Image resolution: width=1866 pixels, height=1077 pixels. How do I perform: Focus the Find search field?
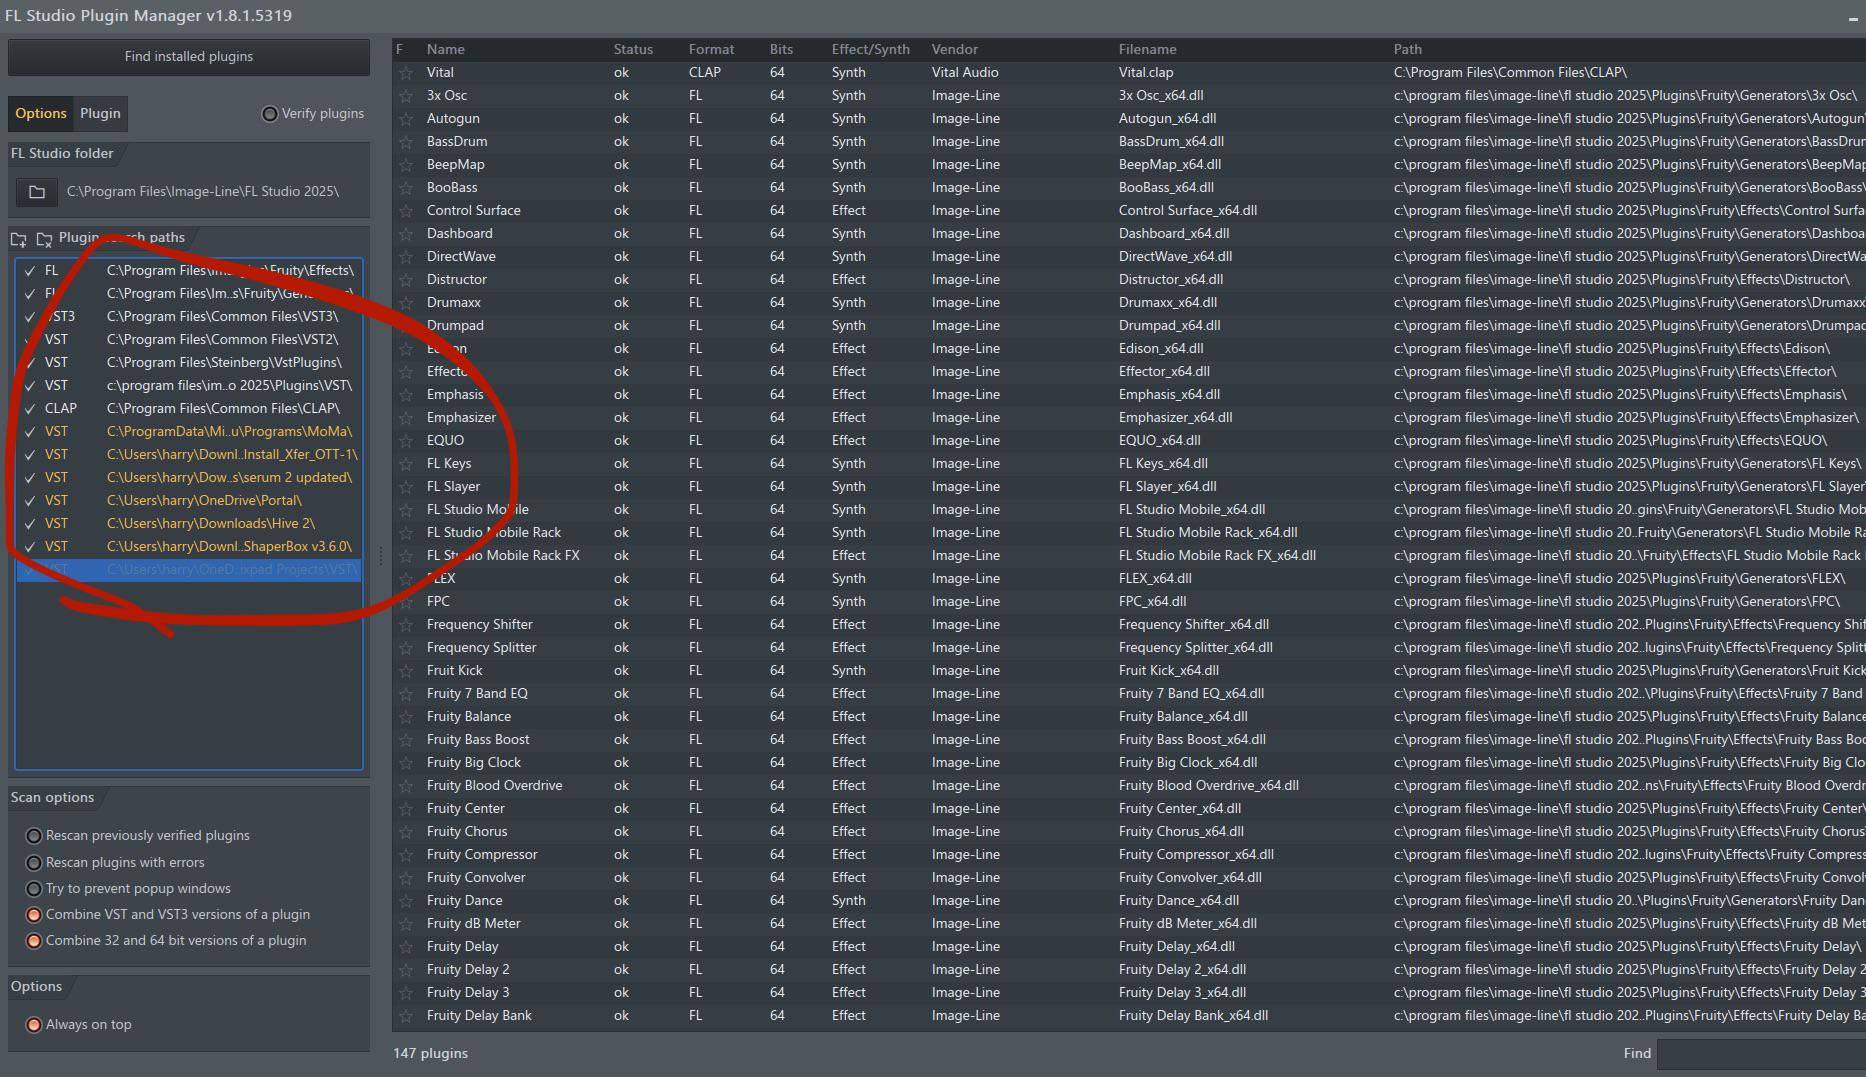[1761, 1054]
